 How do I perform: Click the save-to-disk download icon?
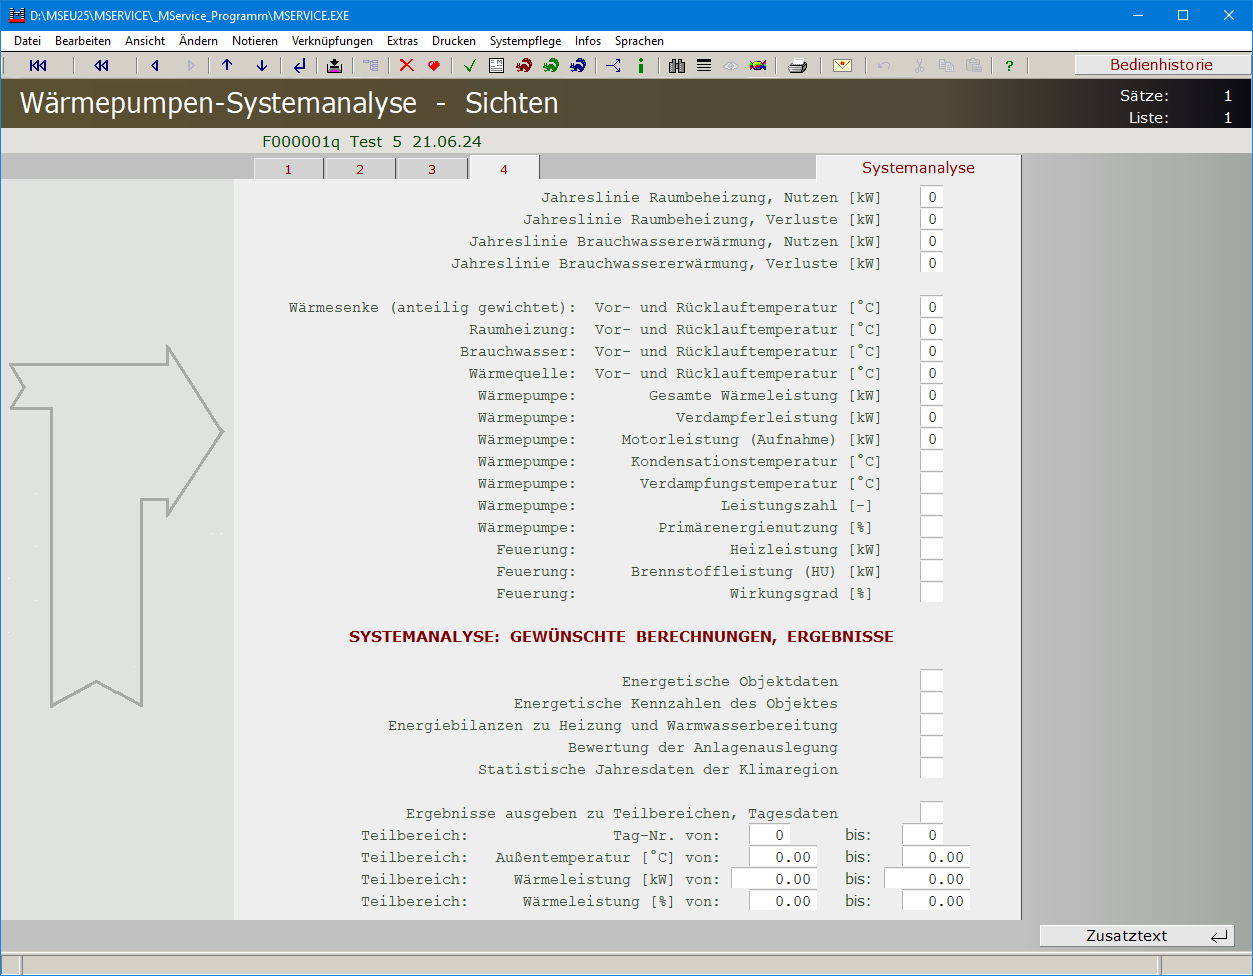pos(334,66)
